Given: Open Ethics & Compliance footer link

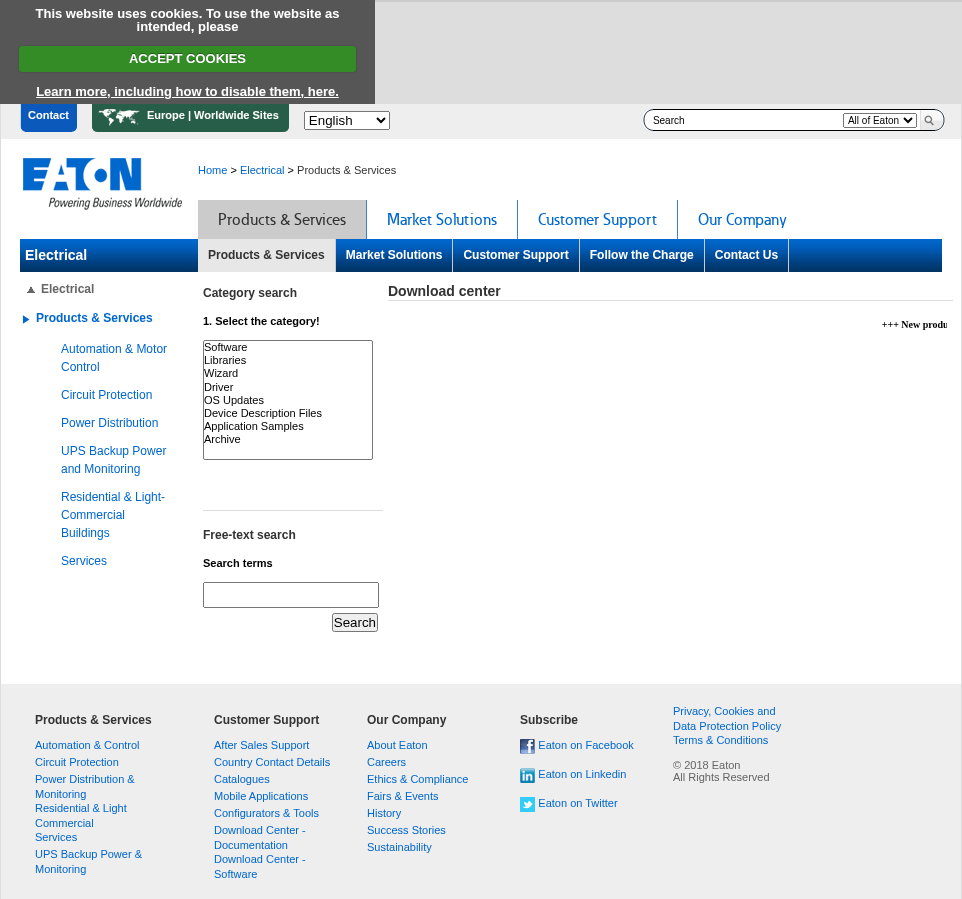Looking at the screenshot, I should pos(417,779).
